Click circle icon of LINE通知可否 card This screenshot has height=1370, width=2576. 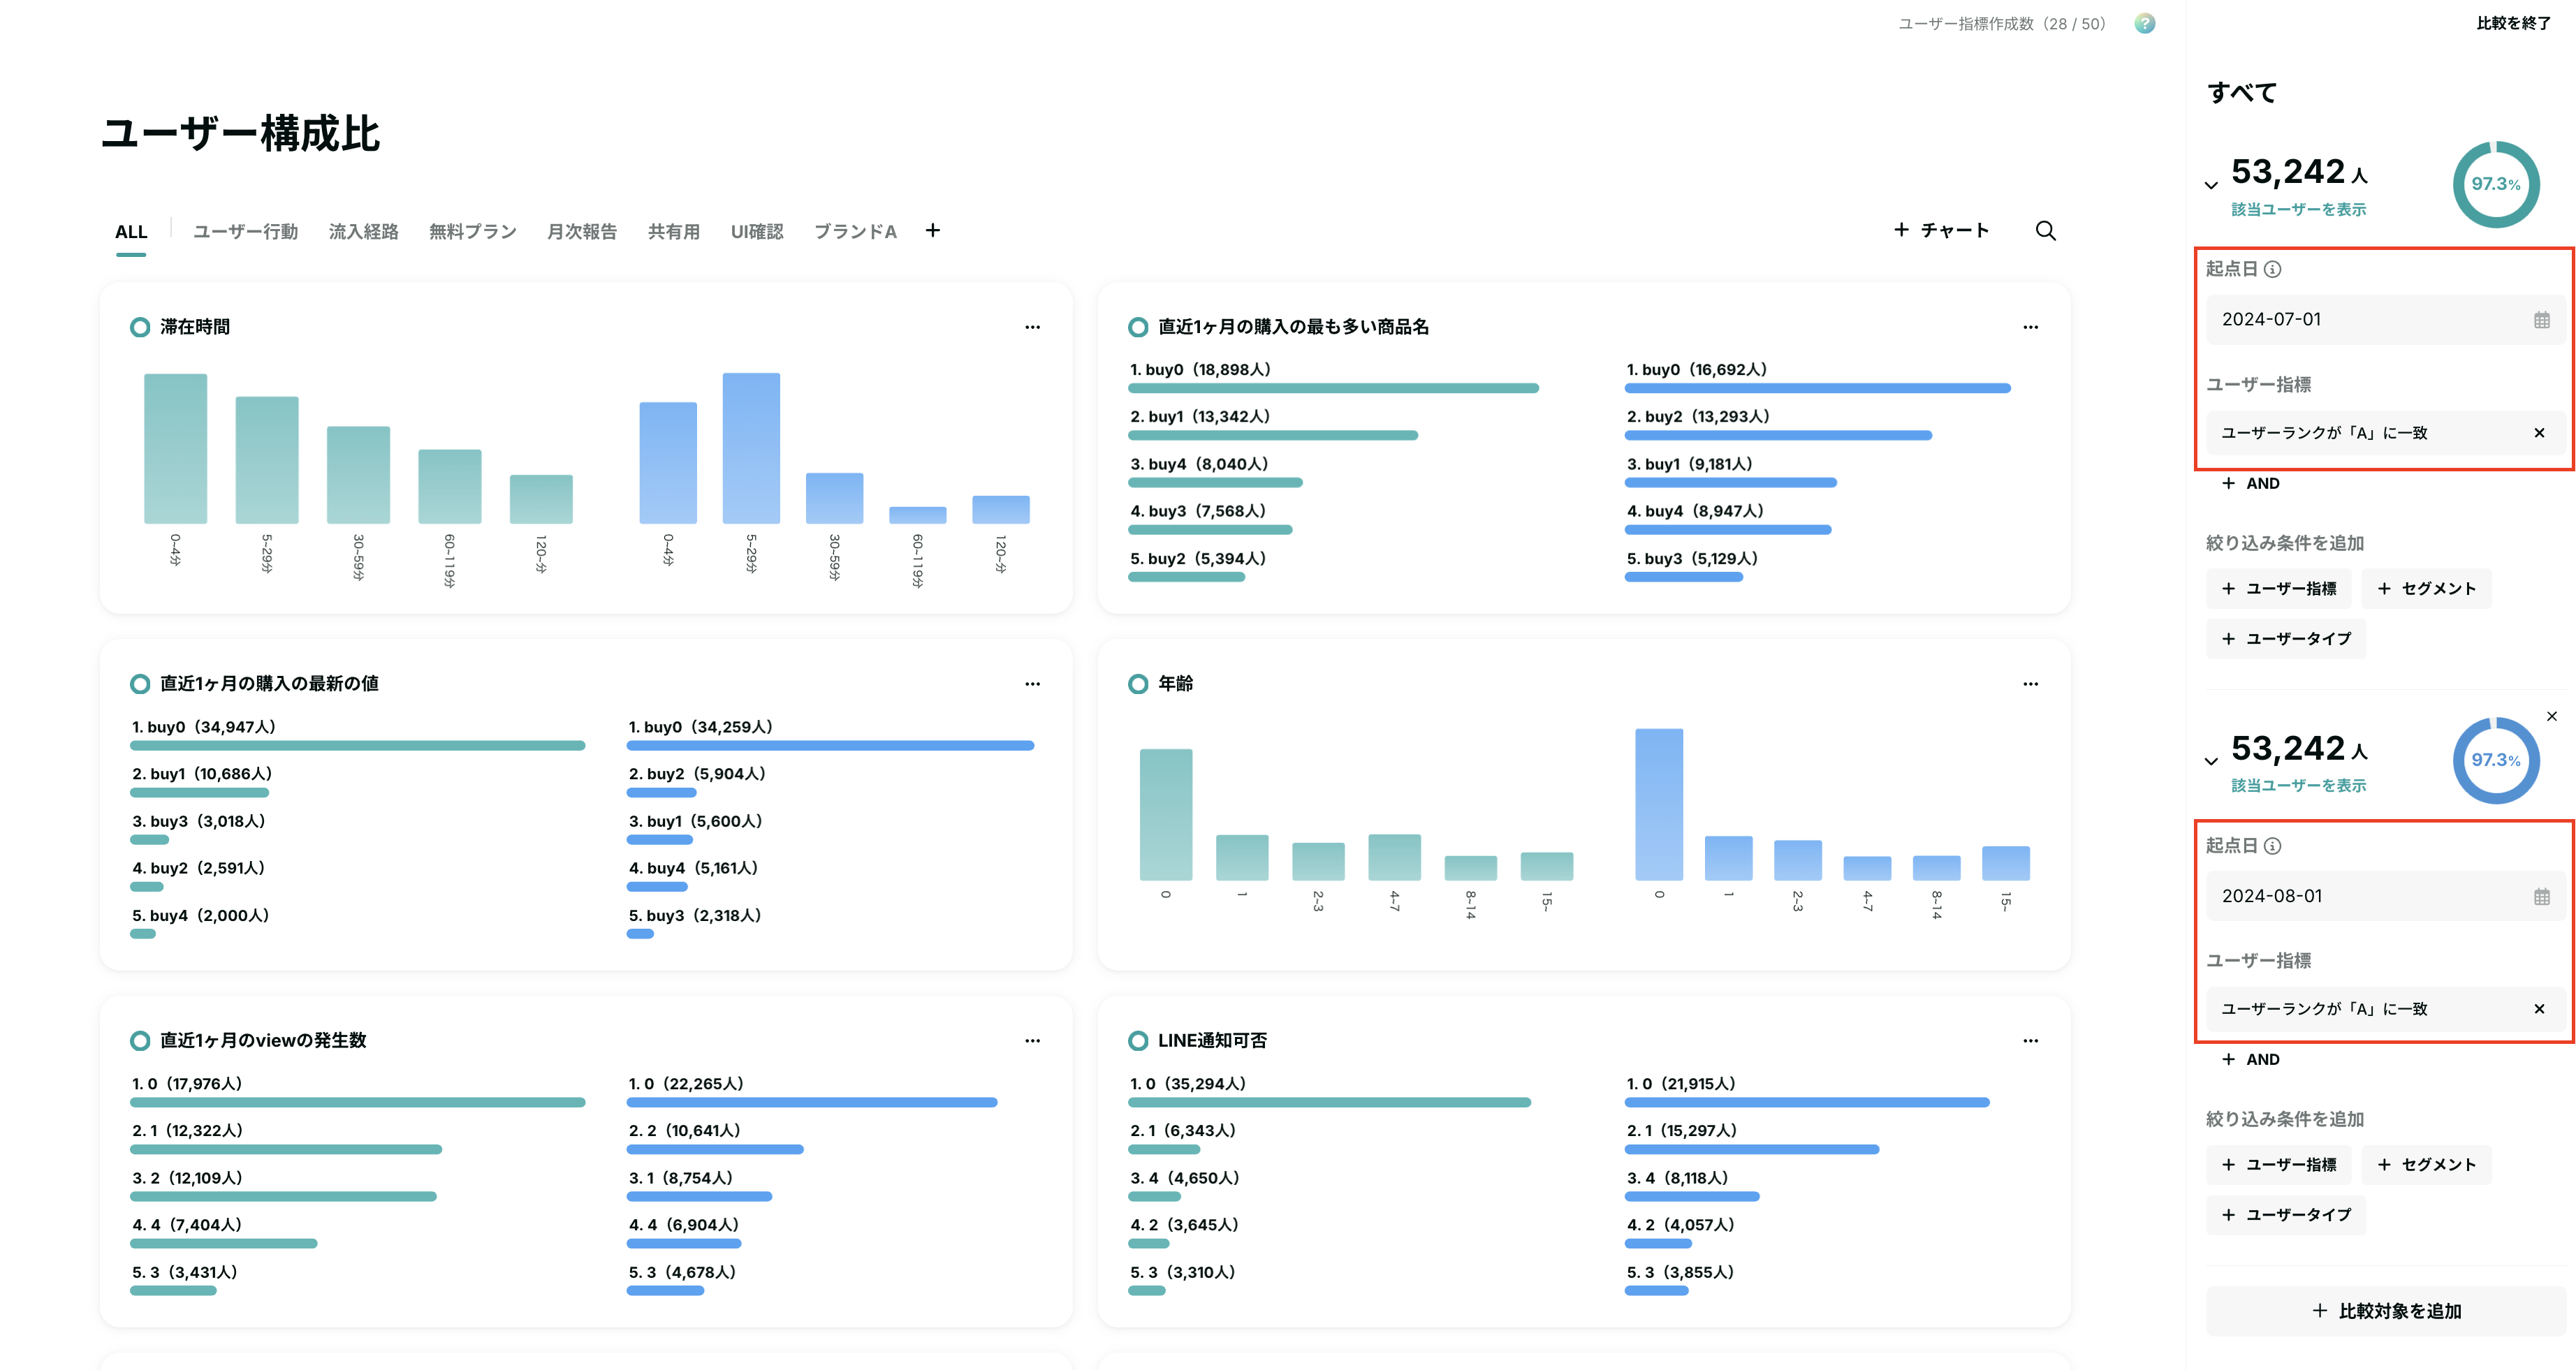click(x=1138, y=1041)
